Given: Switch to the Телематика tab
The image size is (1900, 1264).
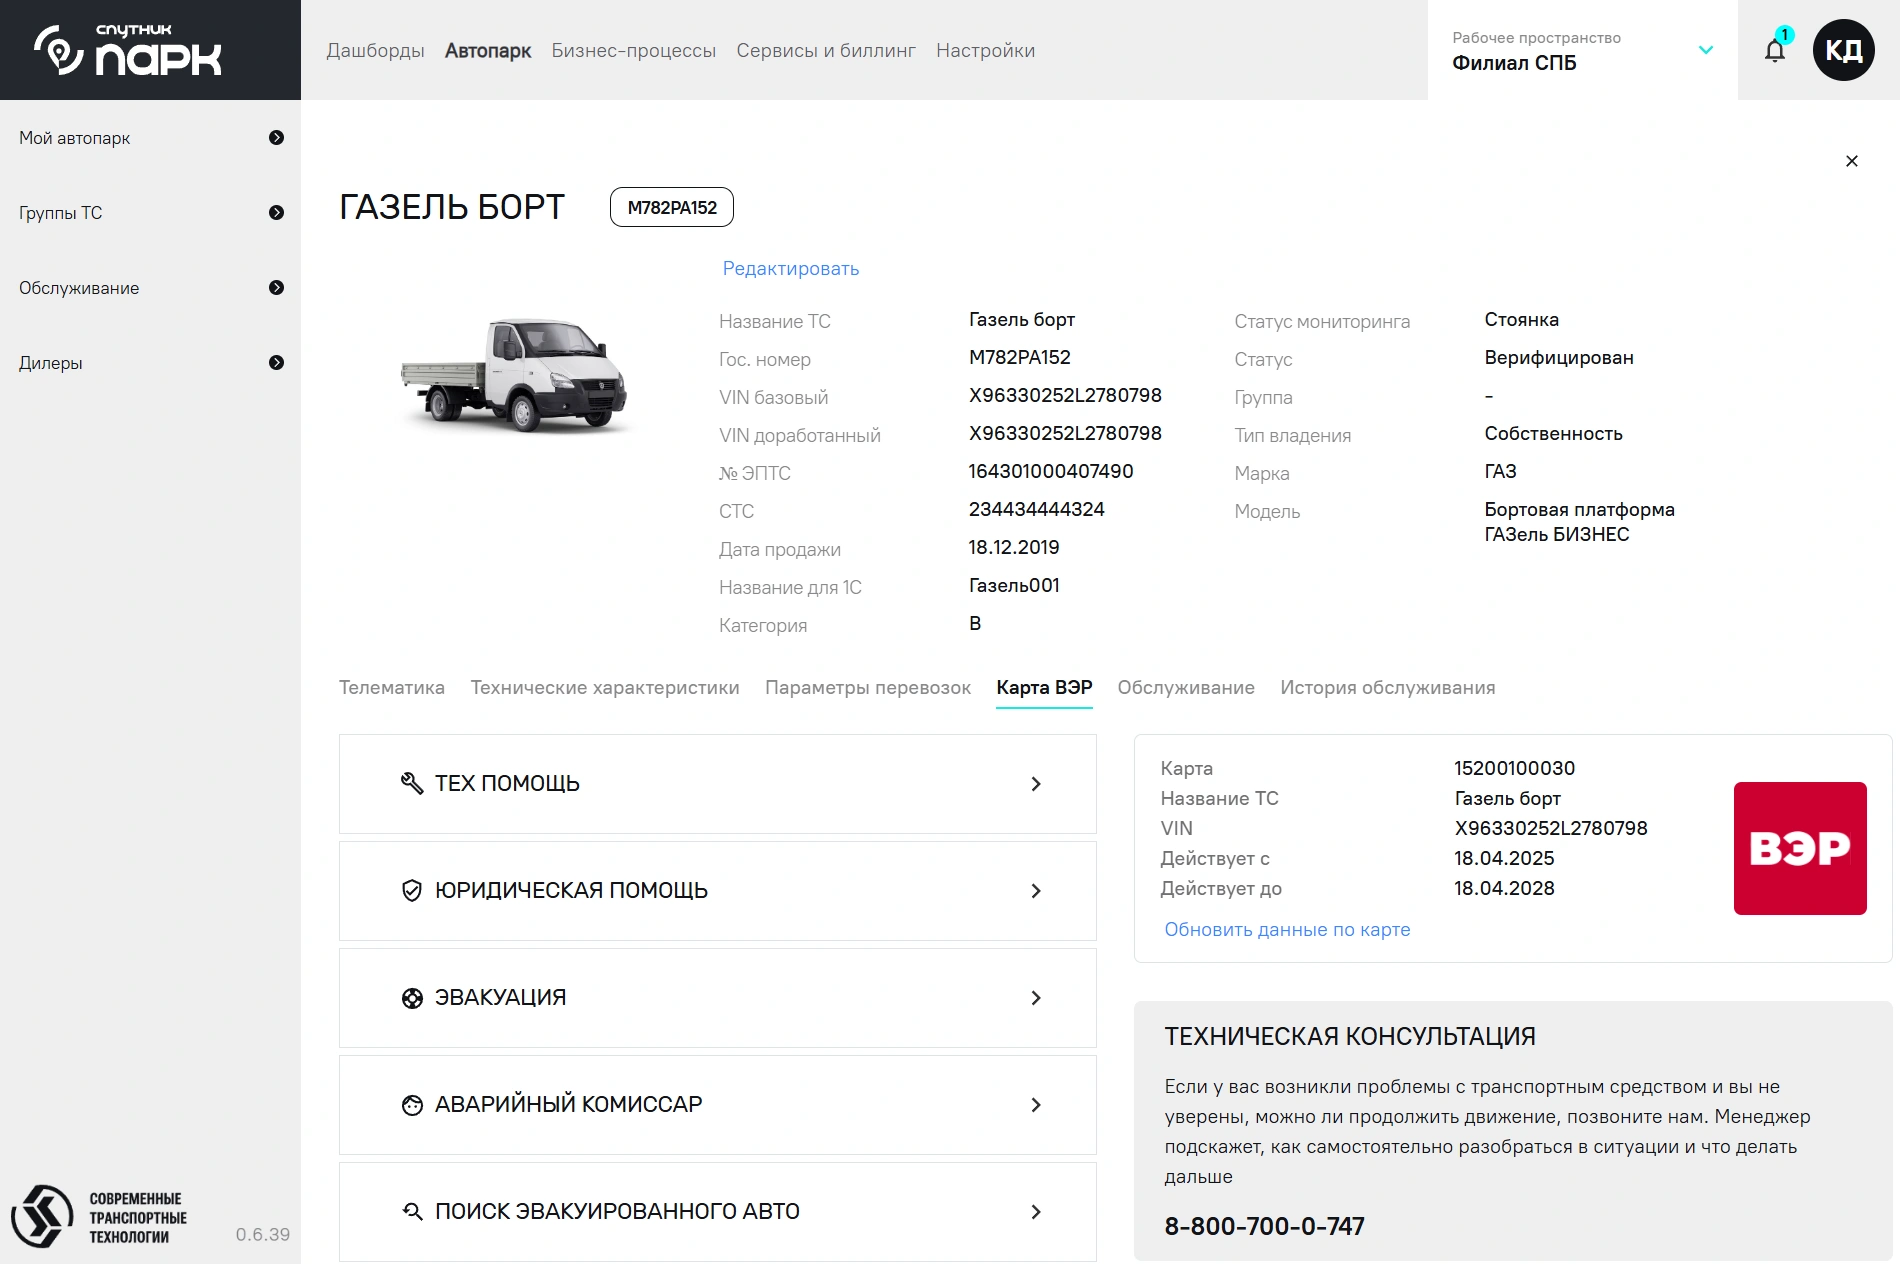Looking at the screenshot, I should (x=391, y=688).
